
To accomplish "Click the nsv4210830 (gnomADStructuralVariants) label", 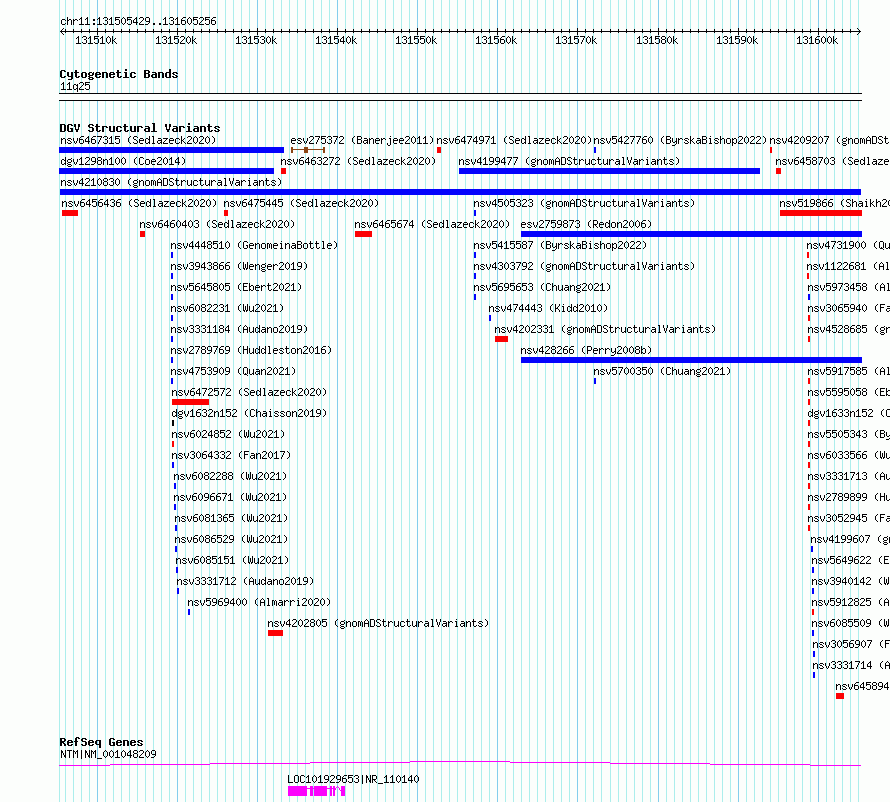I will click(x=171, y=182).
